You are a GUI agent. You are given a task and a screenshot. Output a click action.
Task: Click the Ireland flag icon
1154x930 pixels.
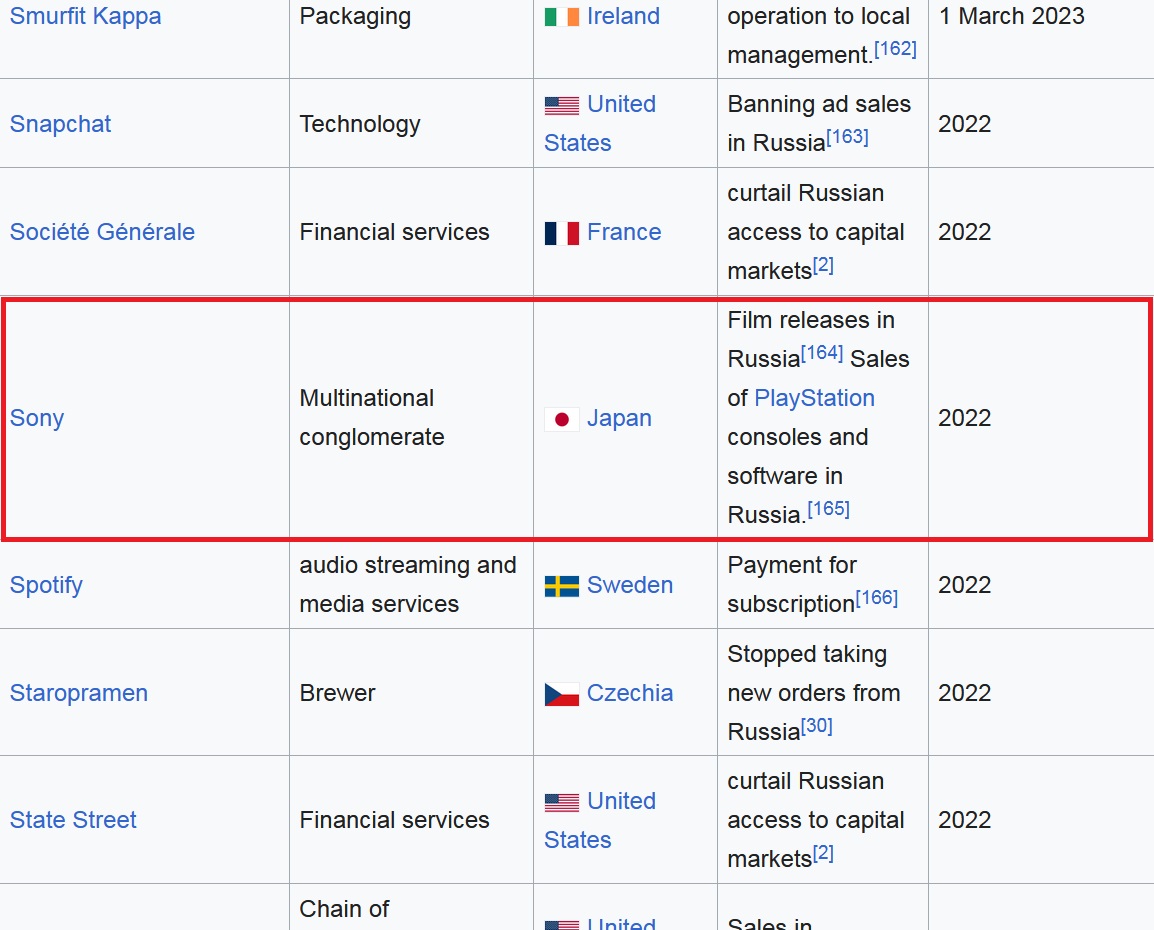click(x=562, y=16)
